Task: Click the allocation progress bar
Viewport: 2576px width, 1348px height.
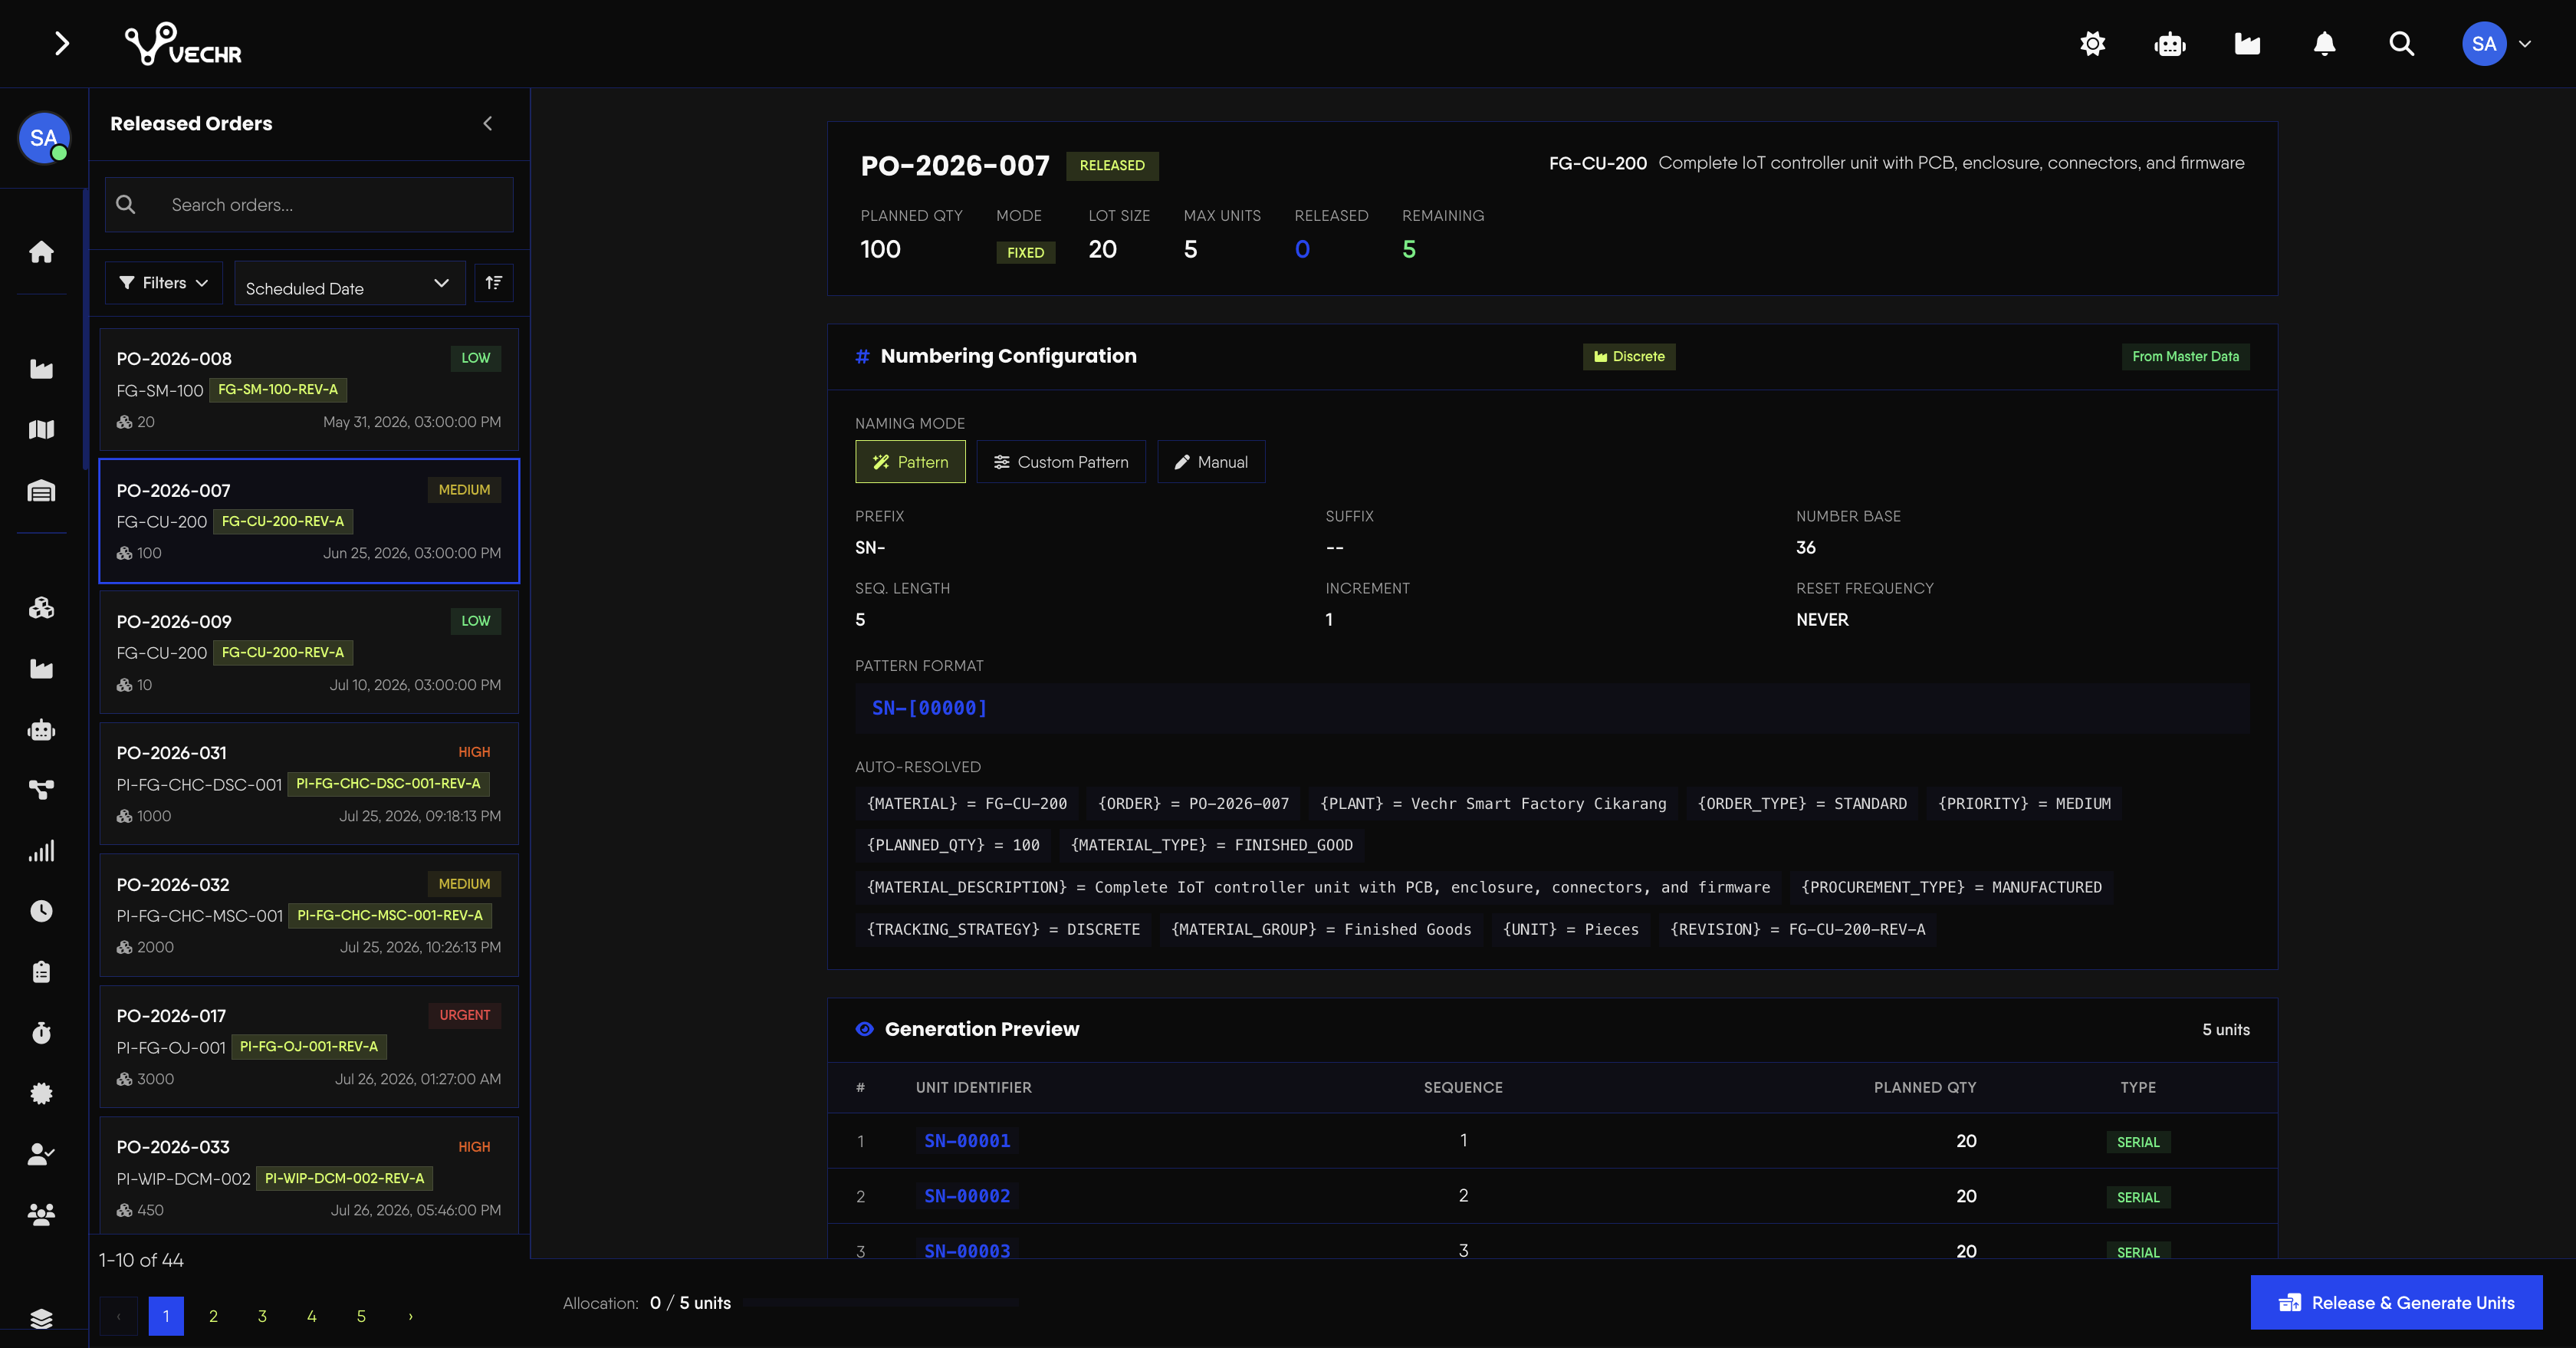Action: click(881, 1303)
